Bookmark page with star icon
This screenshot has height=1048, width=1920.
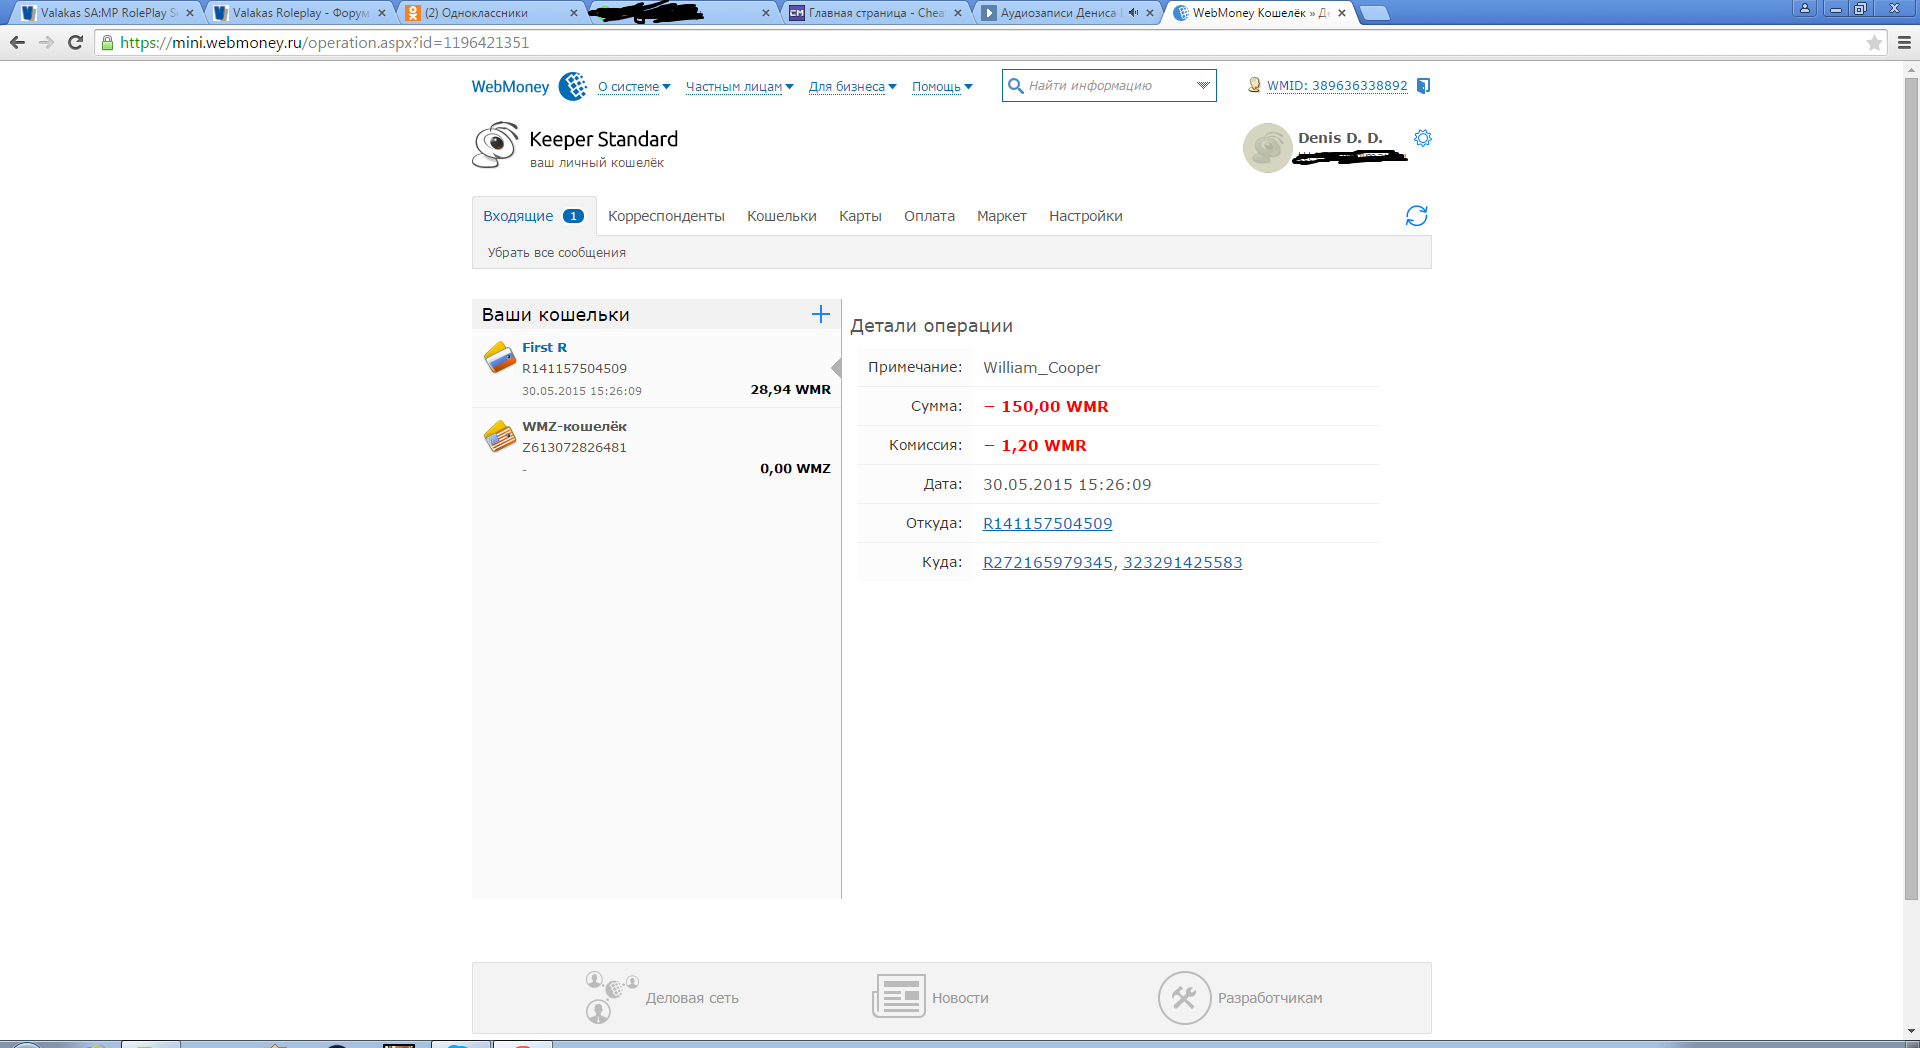(1874, 43)
